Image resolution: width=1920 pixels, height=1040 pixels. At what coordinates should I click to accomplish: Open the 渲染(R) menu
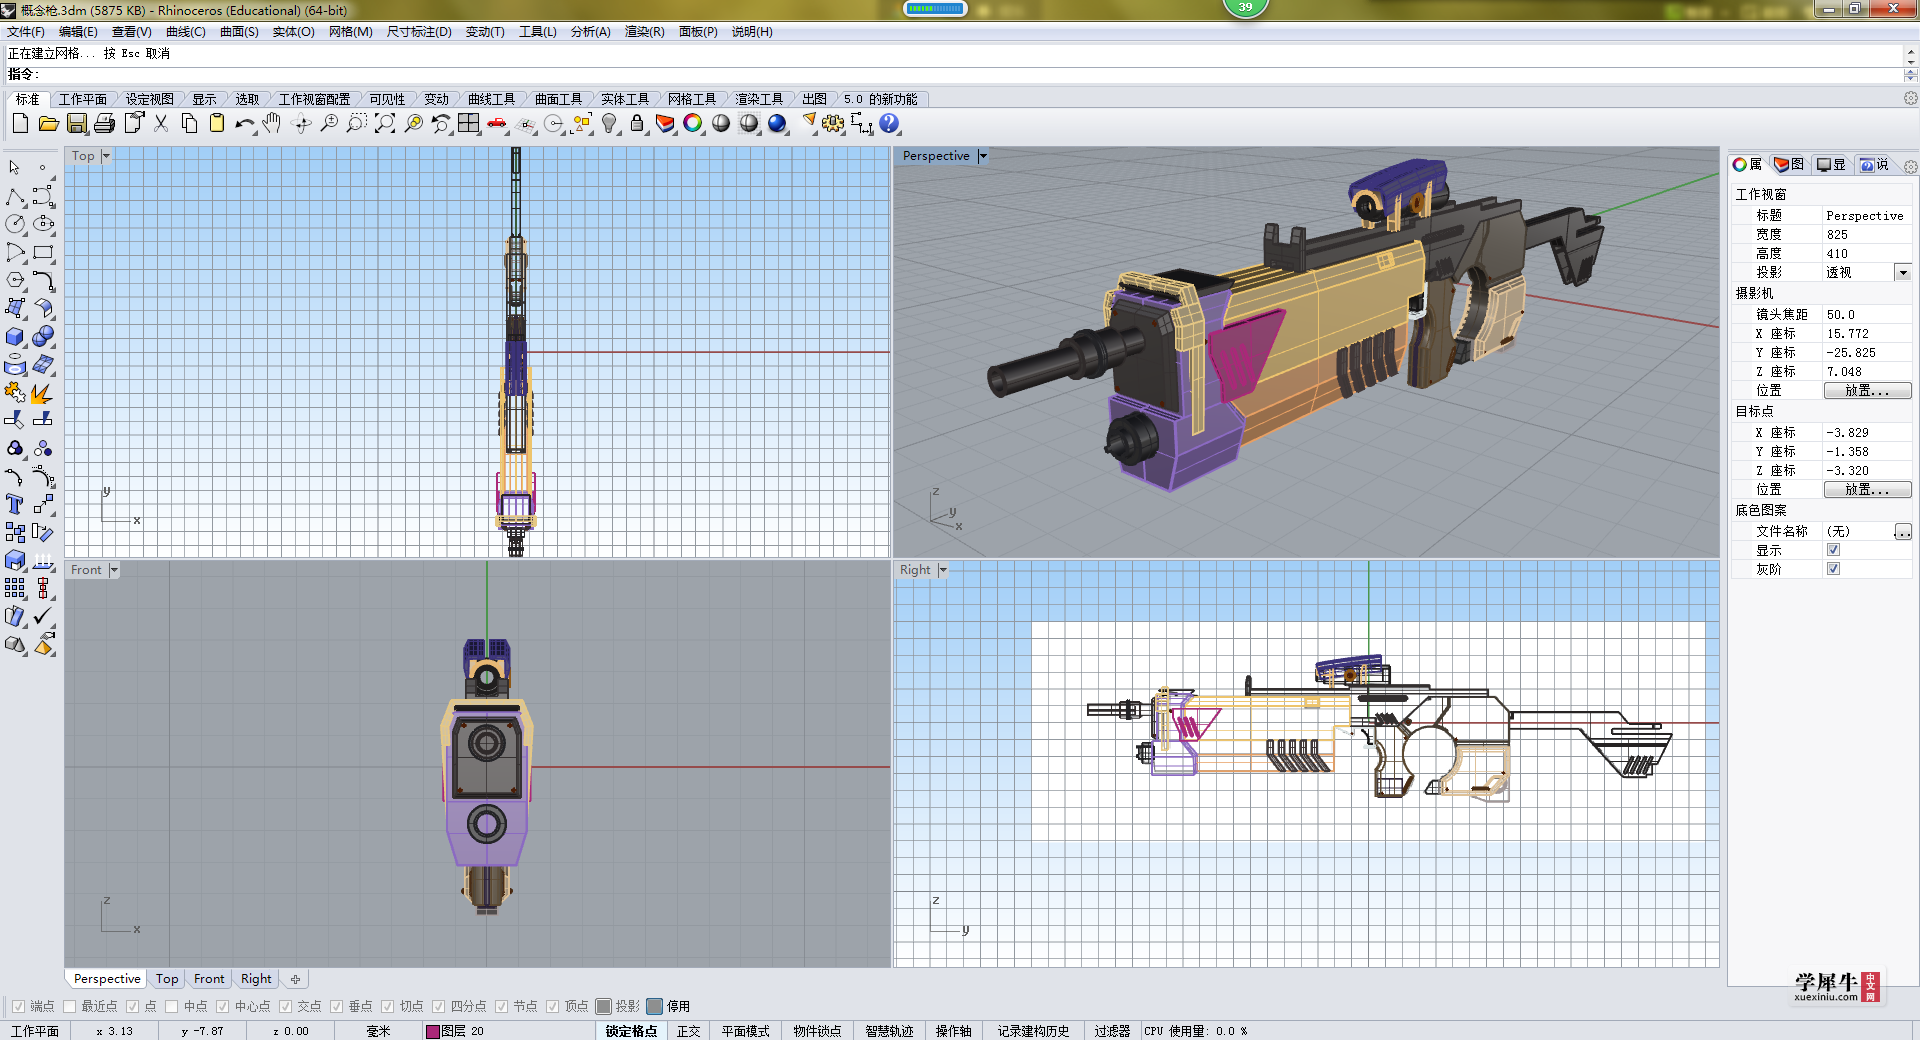pyautogui.click(x=644, y=32)
